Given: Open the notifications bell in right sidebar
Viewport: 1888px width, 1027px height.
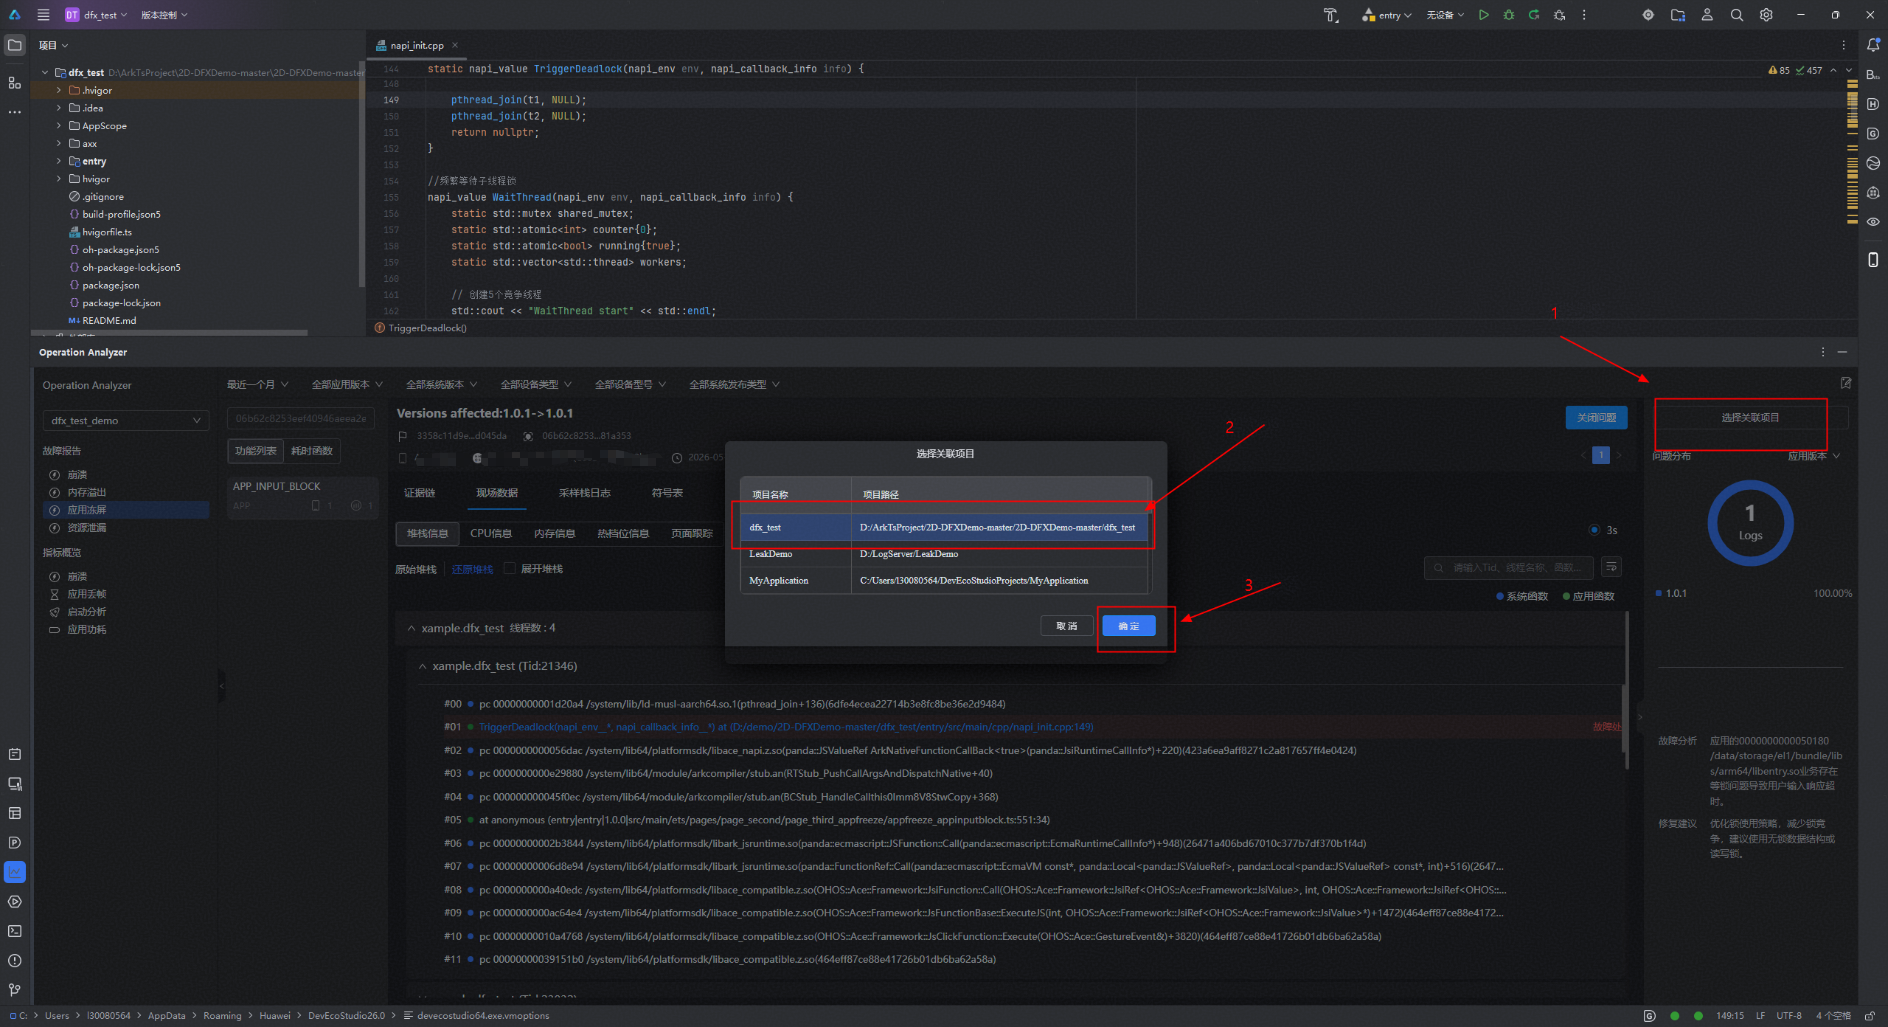Looking at the screenshot, I should pyautogui.click(x=1873, y=45).
